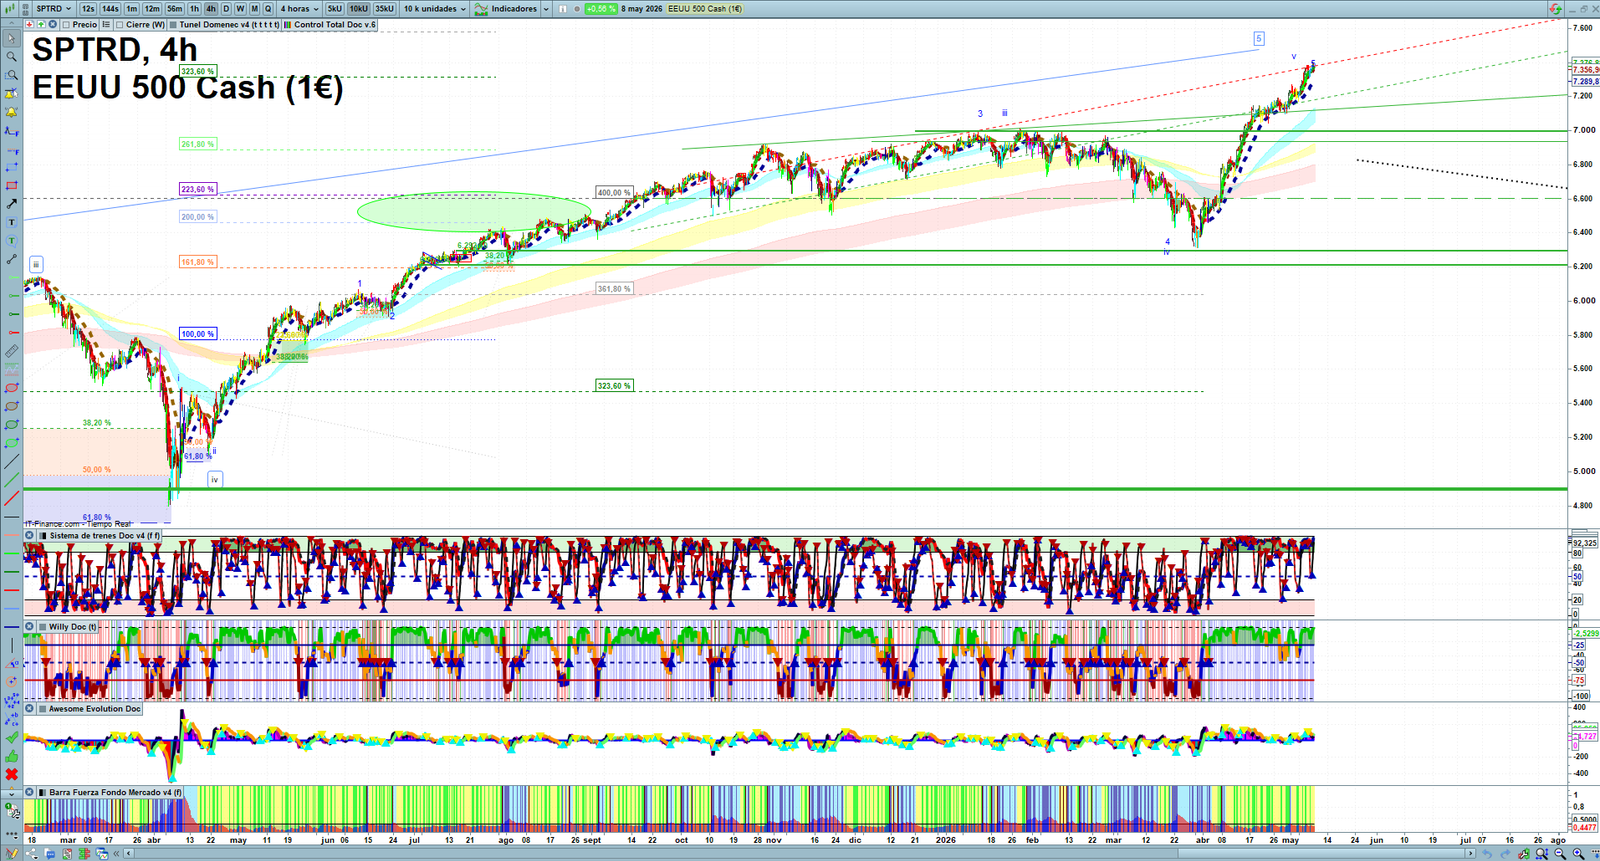Click the pencil icon at bottom-left corner
1600x861 pixels.
12,854
